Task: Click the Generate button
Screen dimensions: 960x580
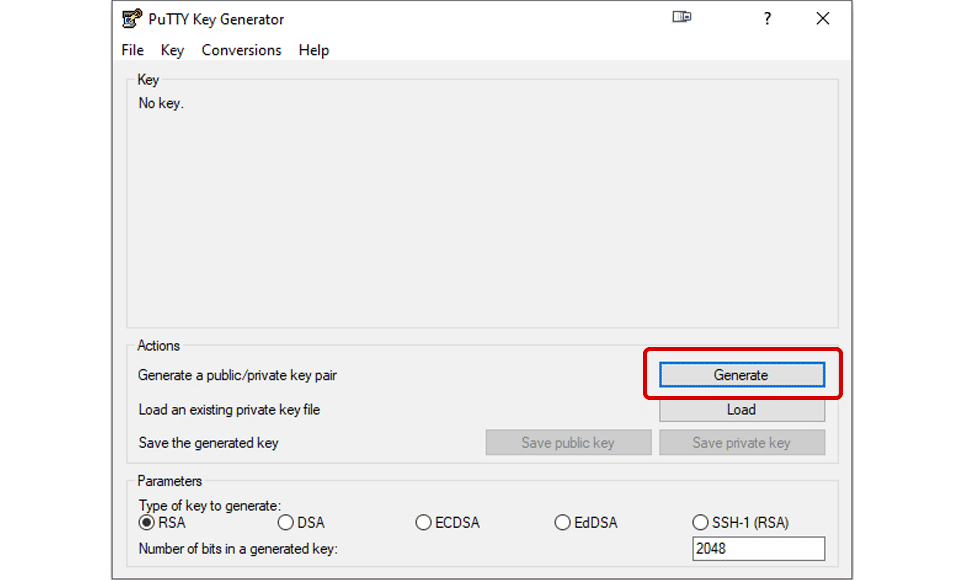Action: 741,375
